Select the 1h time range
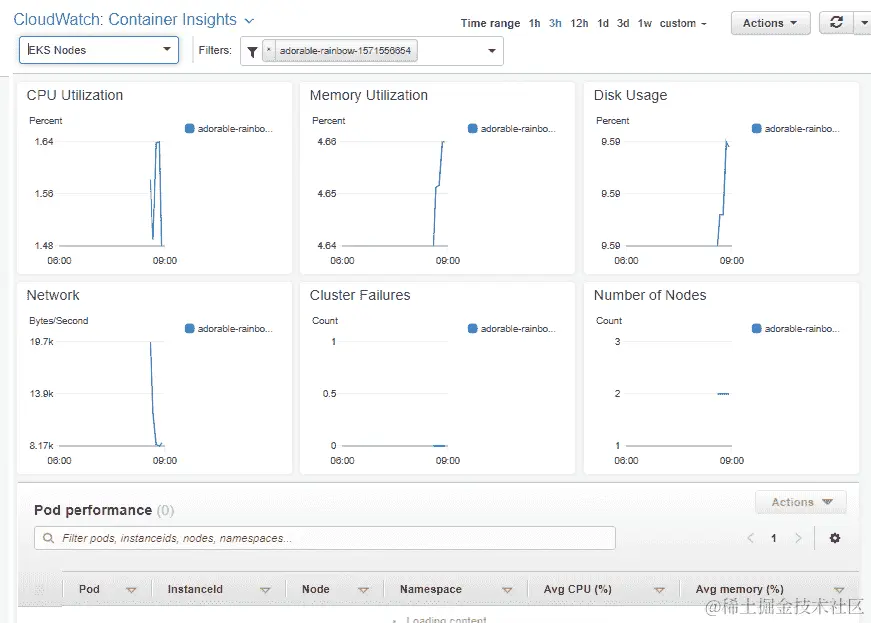Screen dimensions: 871x623 [x=534, y=23]
